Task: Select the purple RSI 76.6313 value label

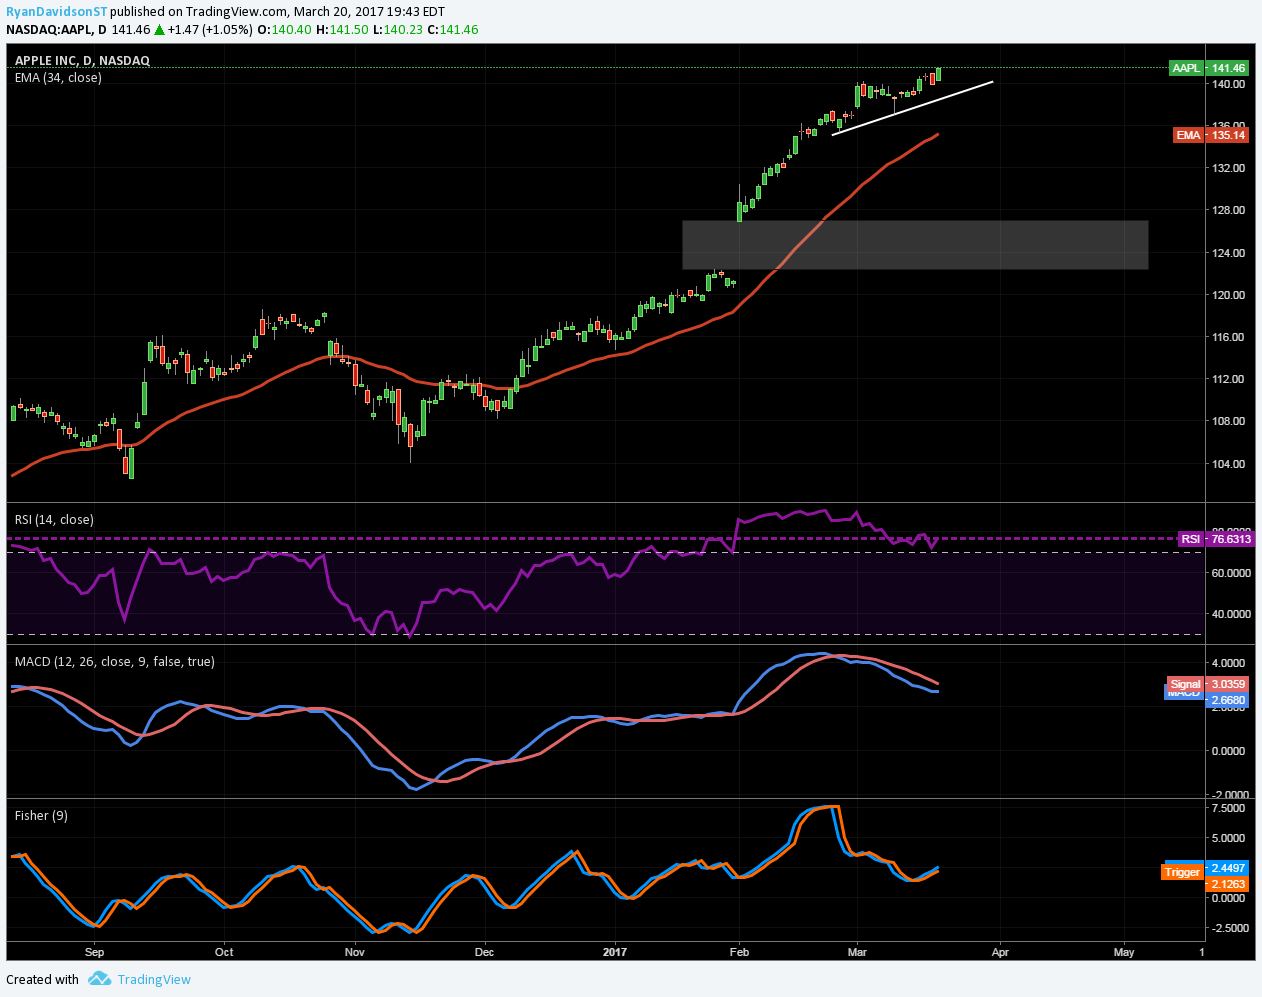Action: coord(1215,539)
